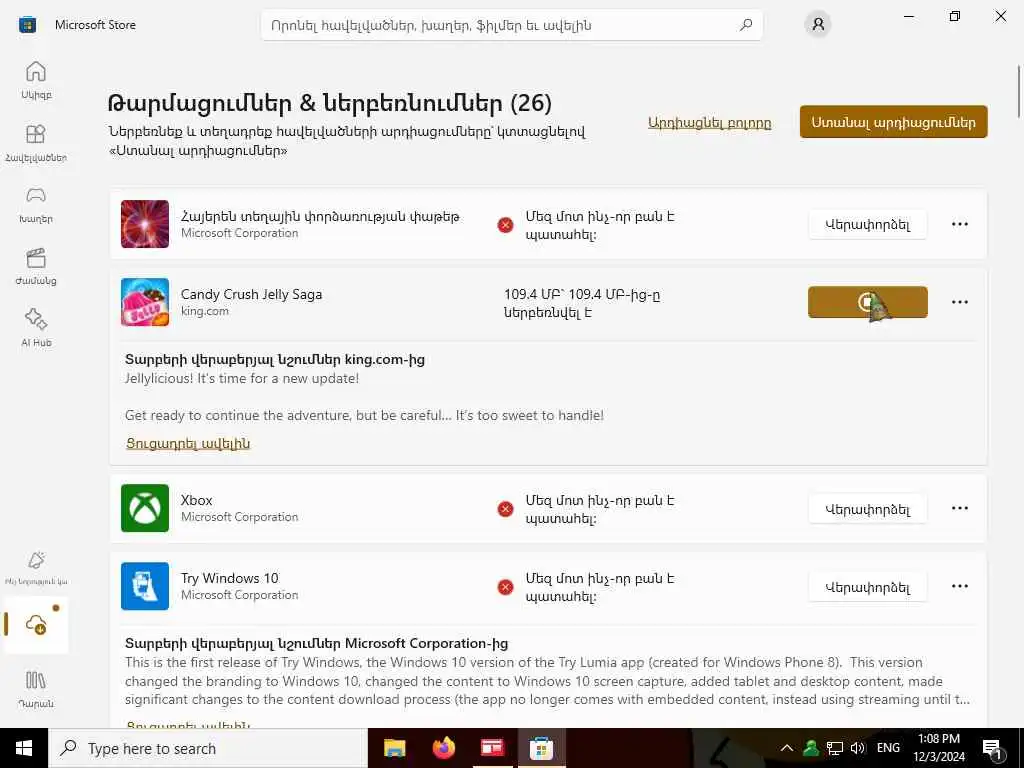Open more options for Candy Crush Jelly Saga
The width and height of the screenshot is (1024, 768).
[x=960, y=302]
